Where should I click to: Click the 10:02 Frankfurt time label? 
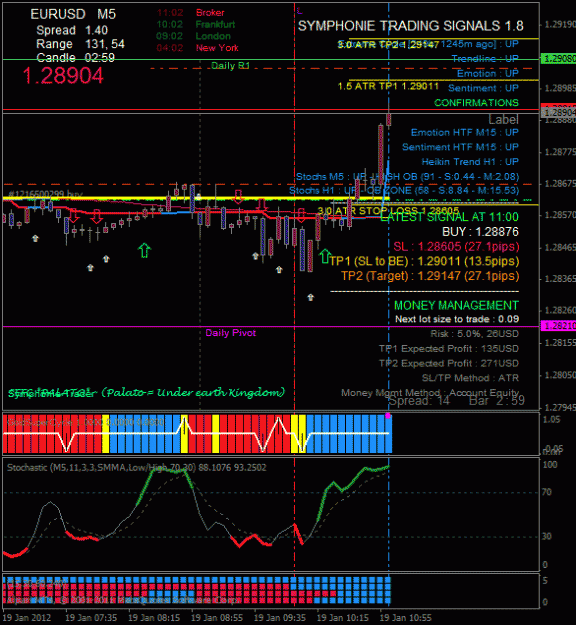click(x=195, y=24)
